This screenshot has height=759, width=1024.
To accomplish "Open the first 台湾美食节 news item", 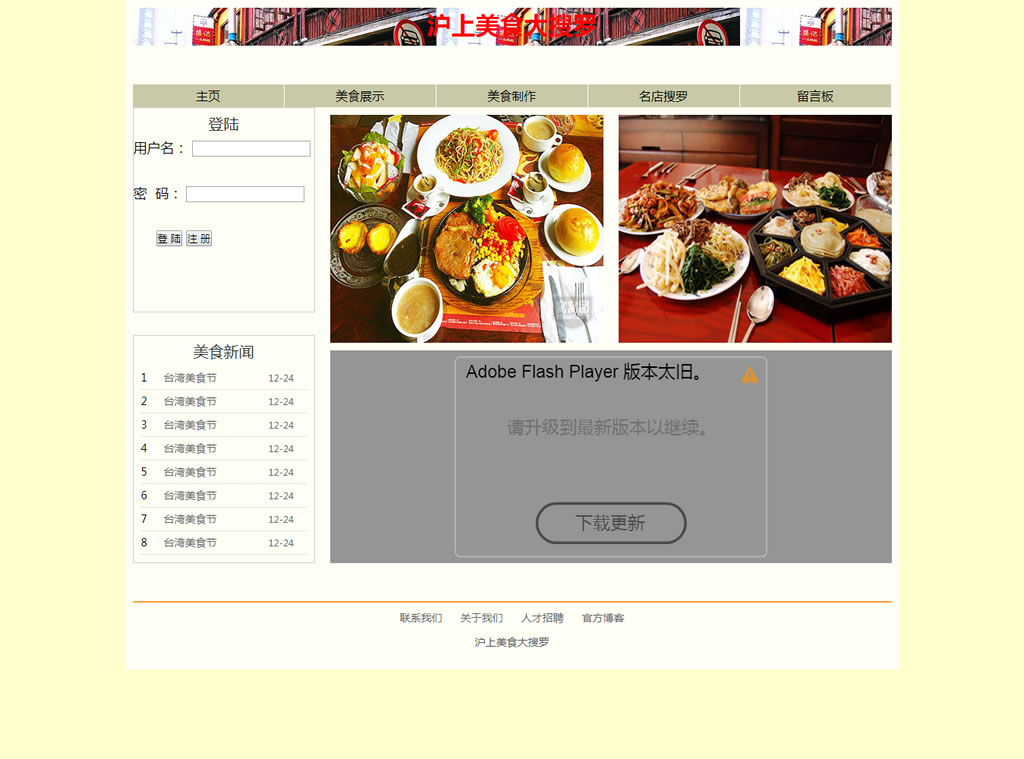I will pos(190,378).
